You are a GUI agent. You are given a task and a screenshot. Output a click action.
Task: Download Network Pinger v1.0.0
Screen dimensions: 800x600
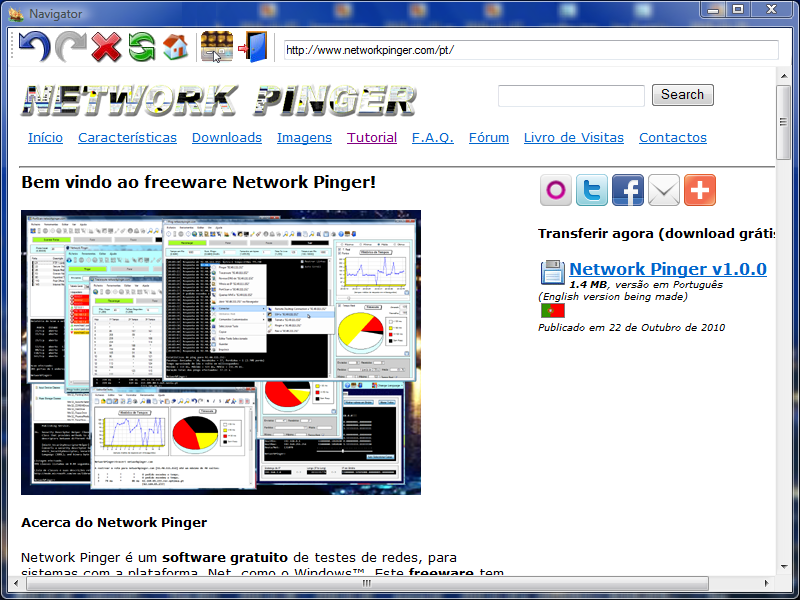coord(668,269)
